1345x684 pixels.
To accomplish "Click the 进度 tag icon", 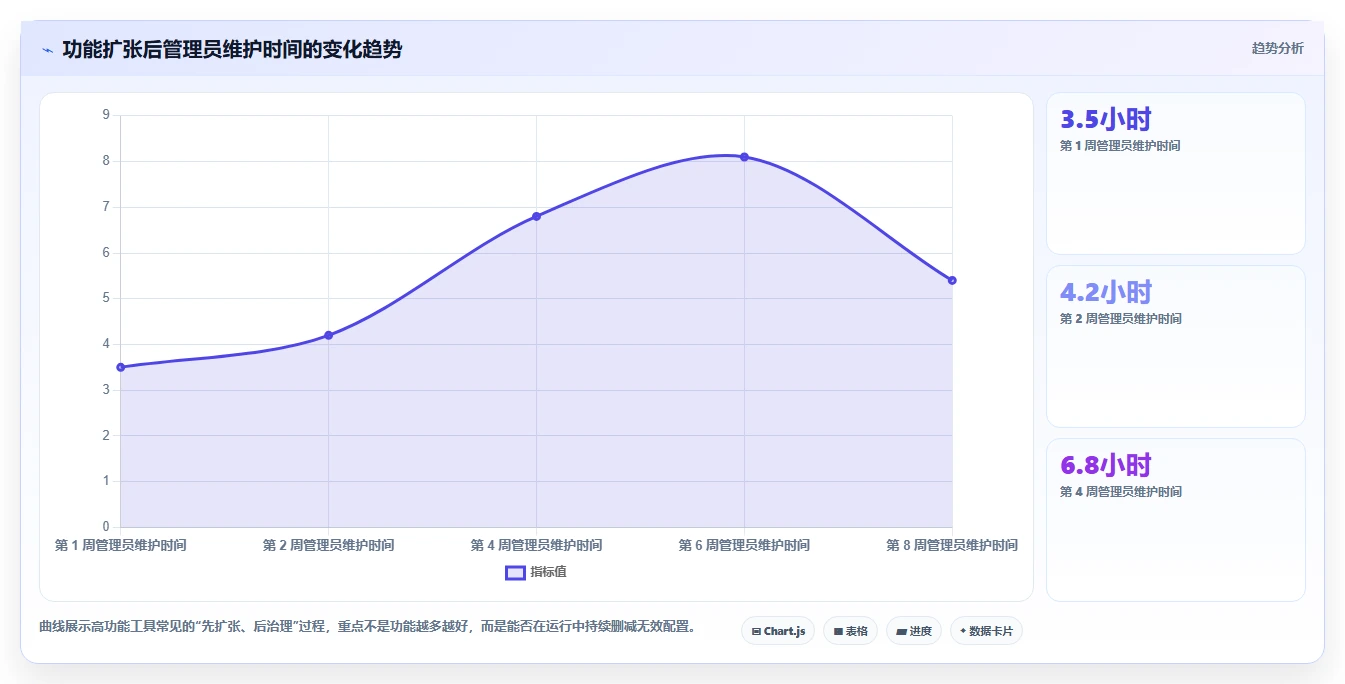I will pyautogui.click(x=901, y=632).
